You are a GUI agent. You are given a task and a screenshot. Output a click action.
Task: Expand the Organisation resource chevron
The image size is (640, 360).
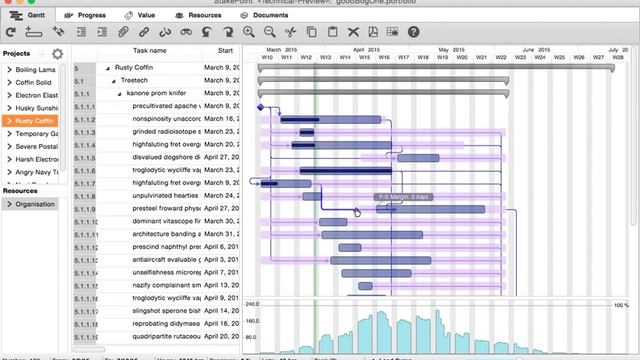click(9, 204)
